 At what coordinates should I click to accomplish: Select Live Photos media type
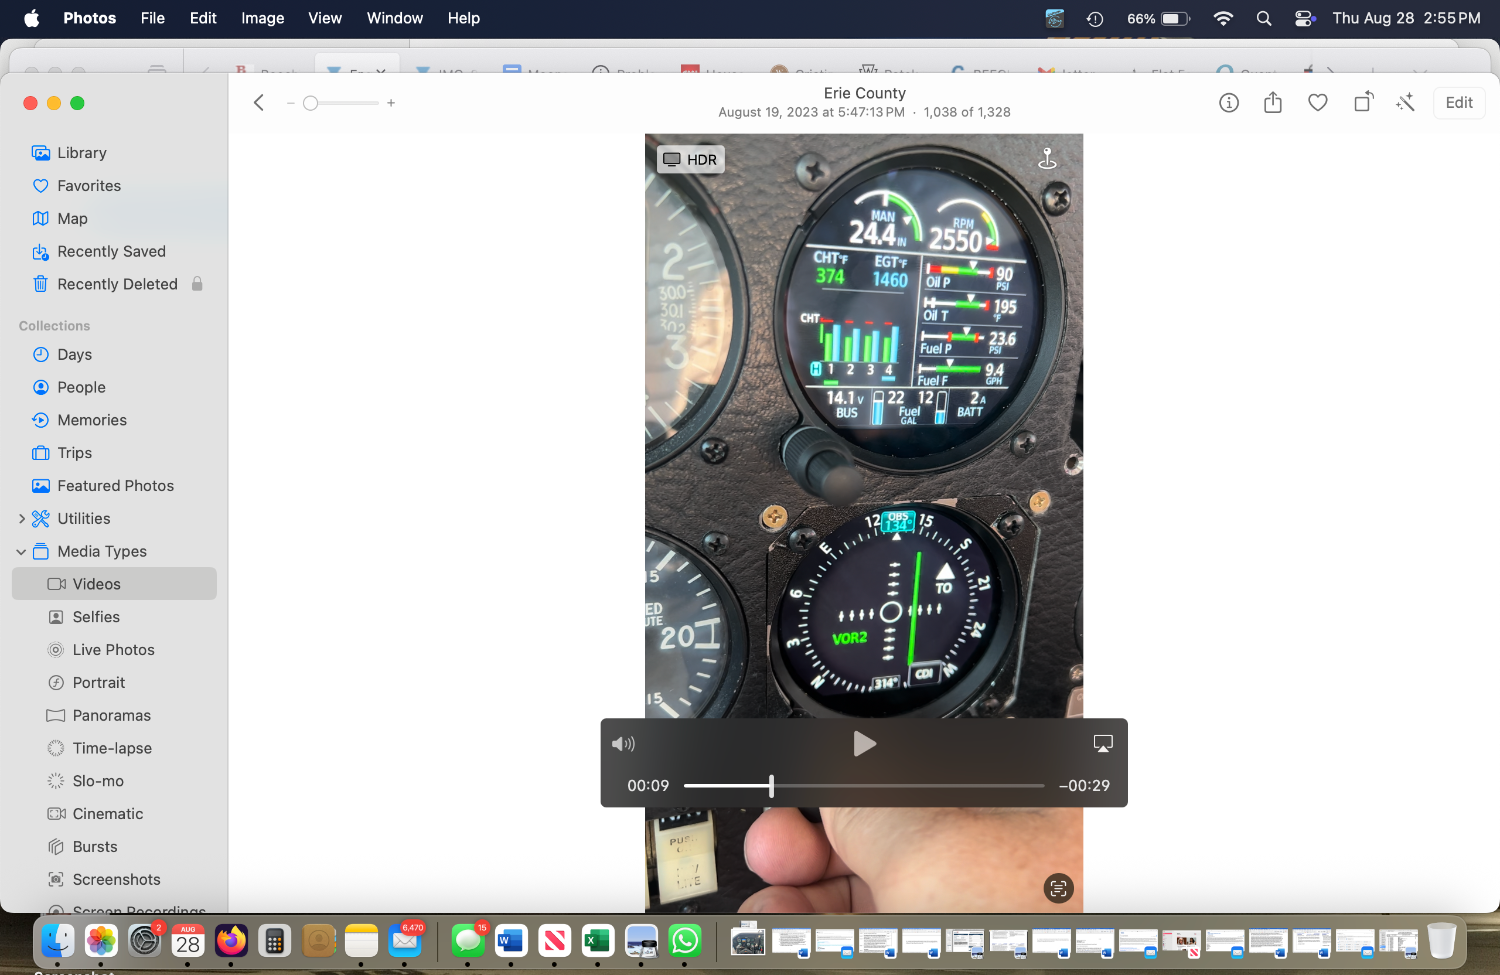(x=114, y=650)
